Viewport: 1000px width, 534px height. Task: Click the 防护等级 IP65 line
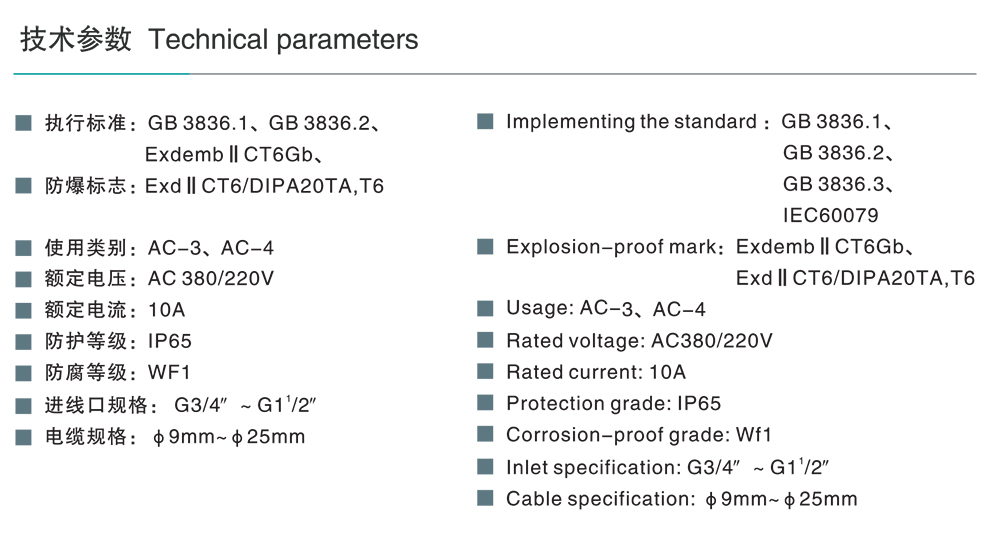[x=118, y=342]
